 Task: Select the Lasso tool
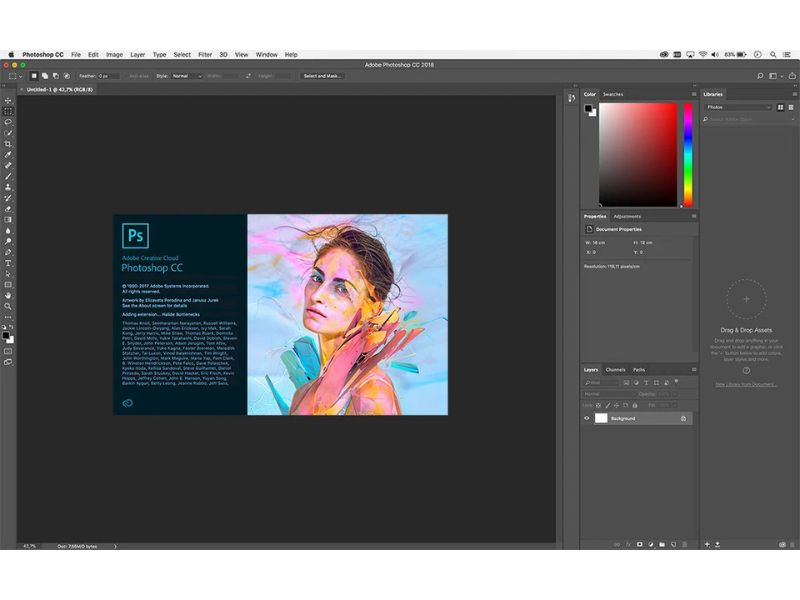coord(8,122)
